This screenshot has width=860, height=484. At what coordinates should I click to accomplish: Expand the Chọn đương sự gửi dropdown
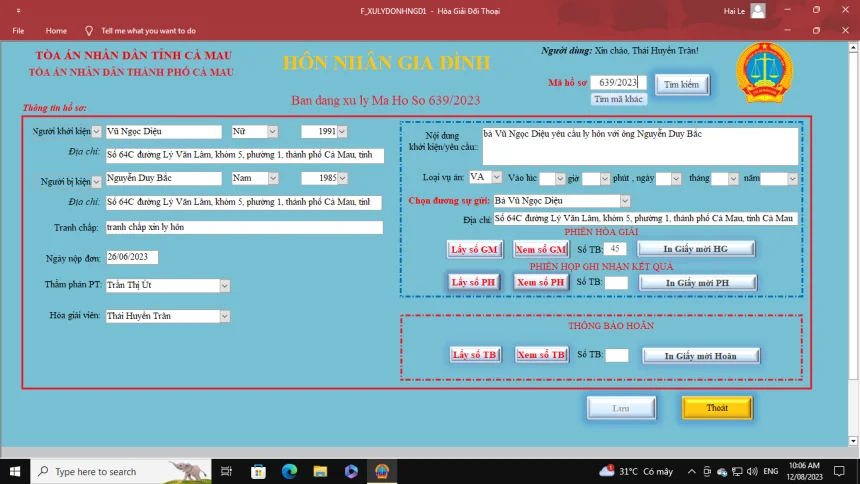tap(625, 200)
